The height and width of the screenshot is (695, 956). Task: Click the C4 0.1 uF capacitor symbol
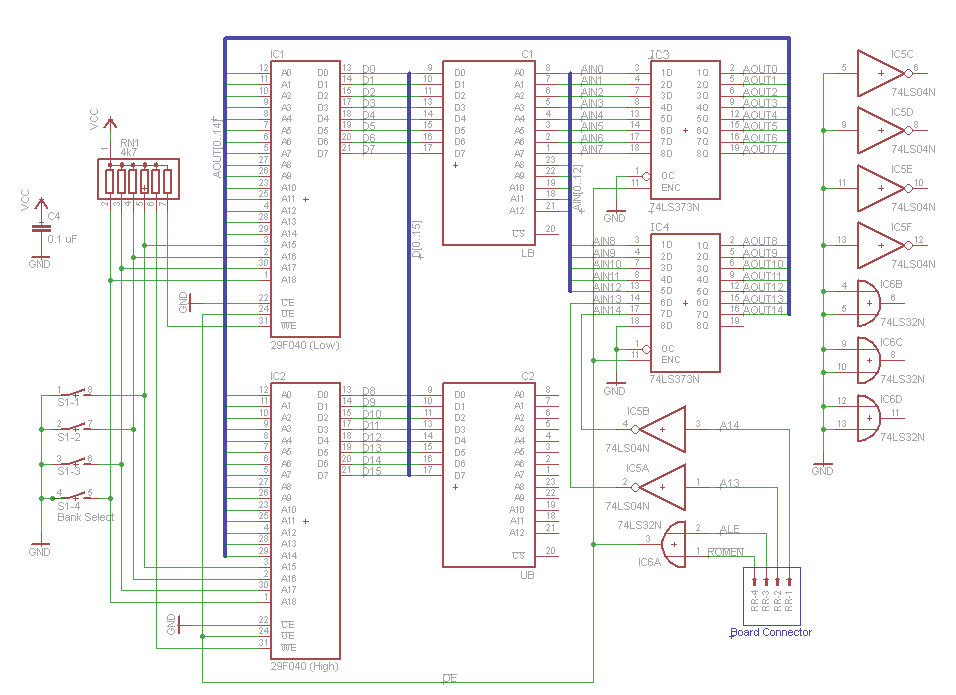[x=40, y=228]
